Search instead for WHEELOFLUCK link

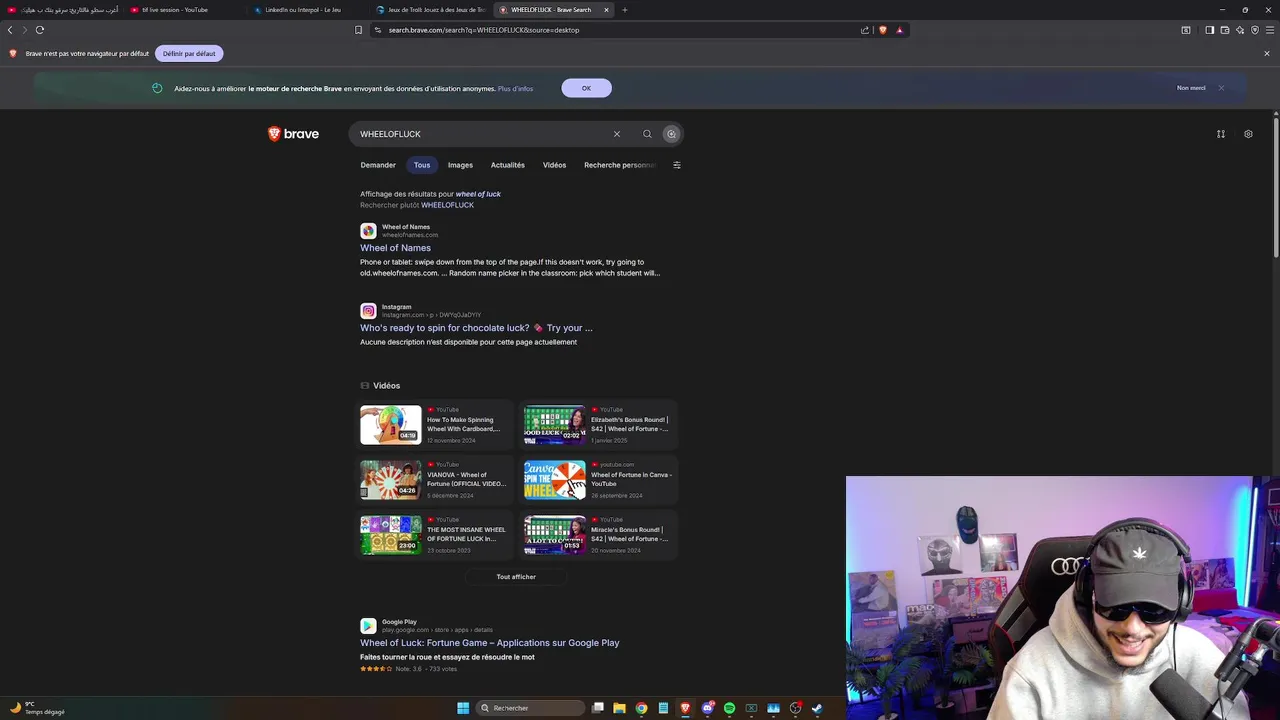[x=447, y=205]
